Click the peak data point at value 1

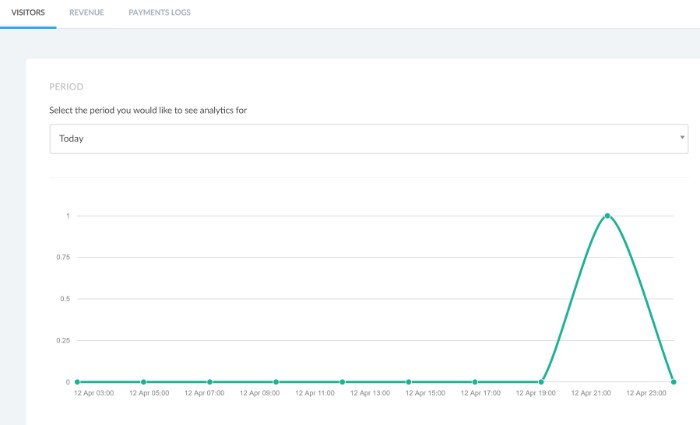point(607,216)
